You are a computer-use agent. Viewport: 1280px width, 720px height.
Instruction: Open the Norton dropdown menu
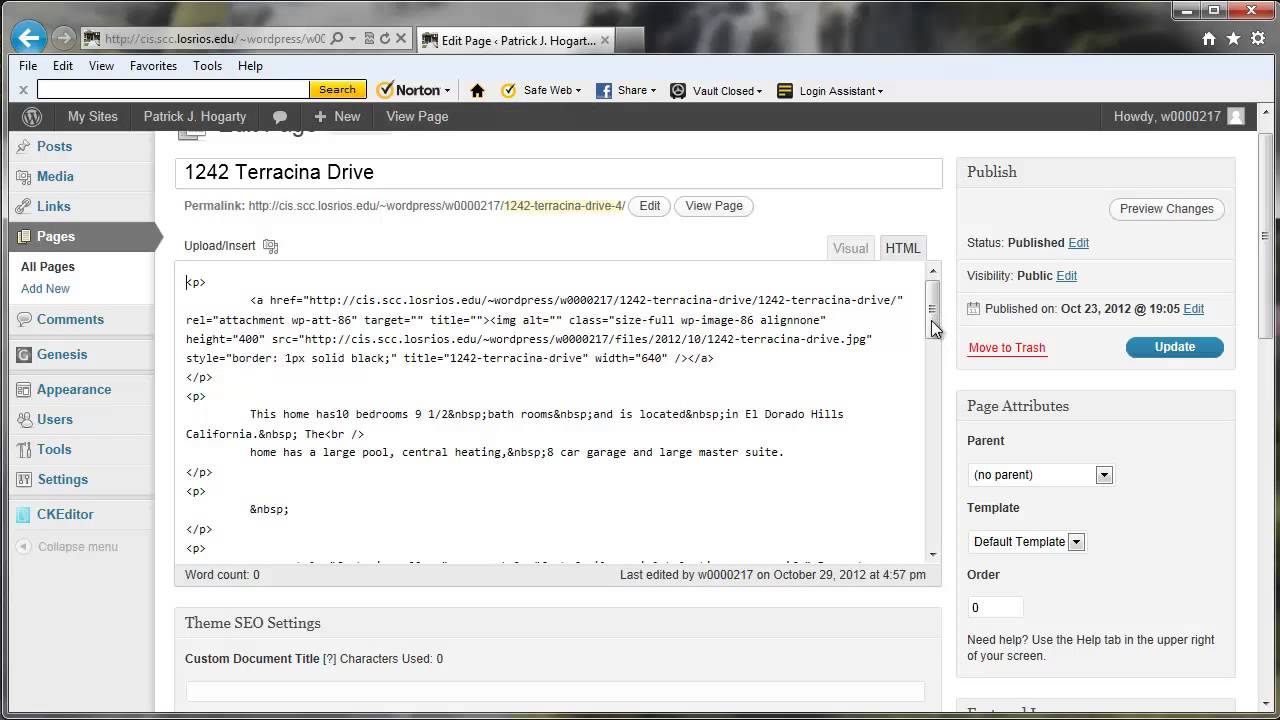(447, 91)
